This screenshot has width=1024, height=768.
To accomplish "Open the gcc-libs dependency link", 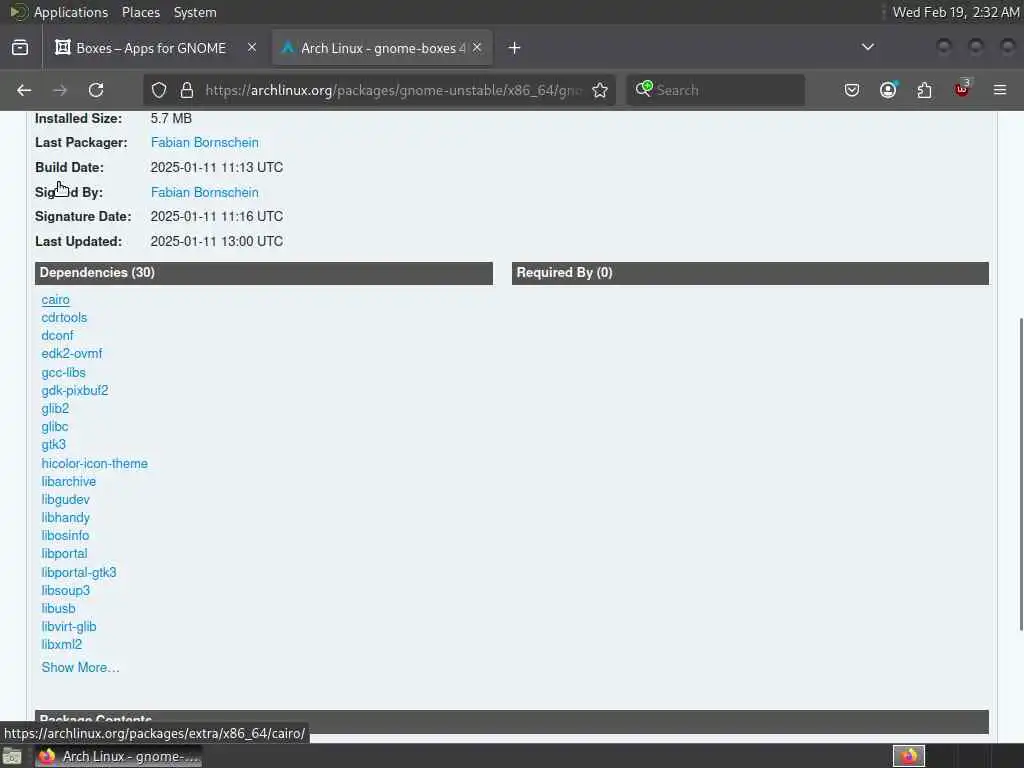I will 63,372.
